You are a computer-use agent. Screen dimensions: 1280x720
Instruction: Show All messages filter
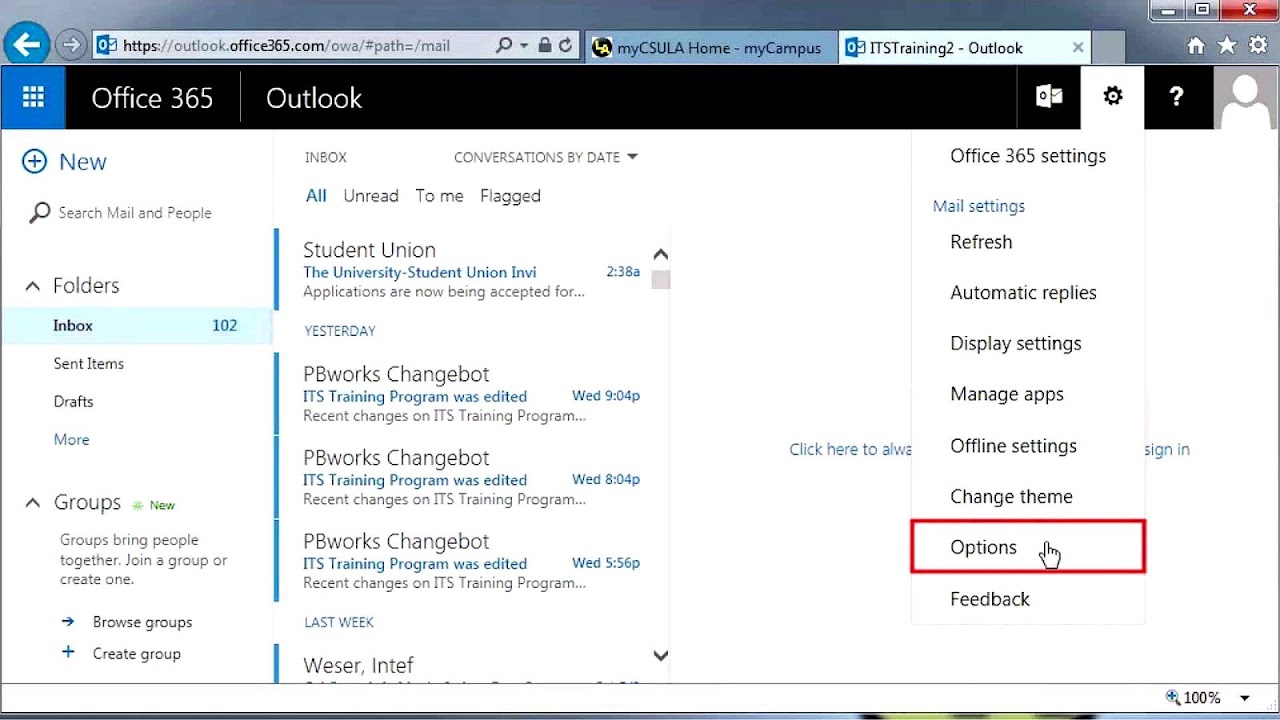[x=316, y=196]
